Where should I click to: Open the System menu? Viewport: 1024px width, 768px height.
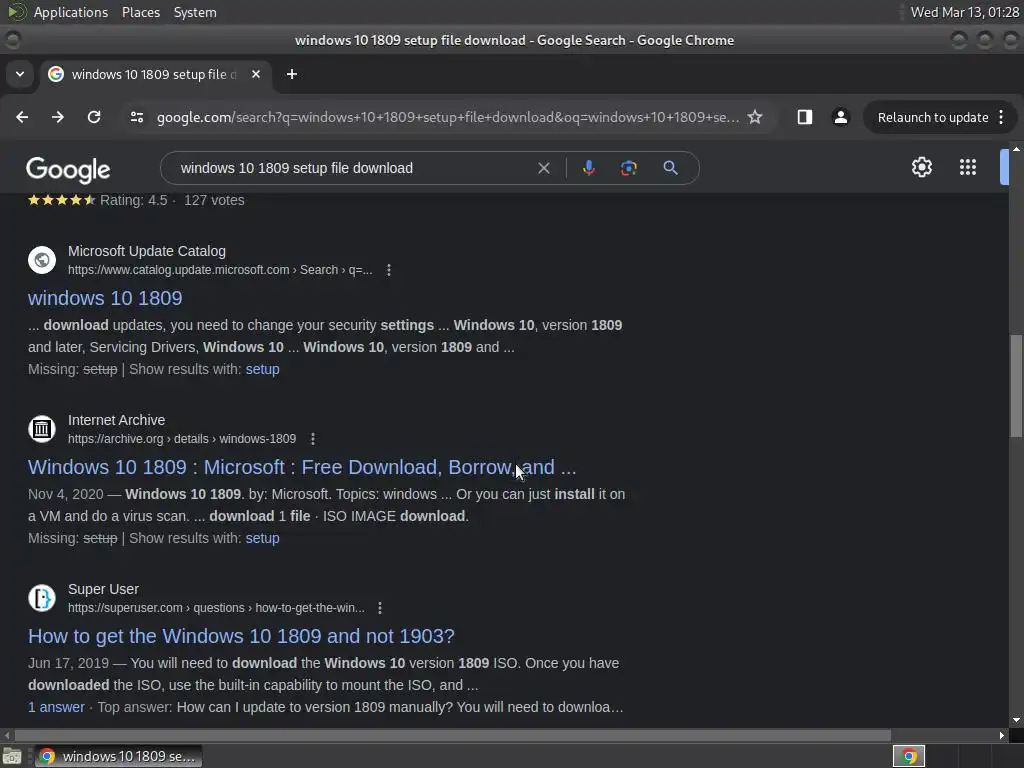coord(195,12)
